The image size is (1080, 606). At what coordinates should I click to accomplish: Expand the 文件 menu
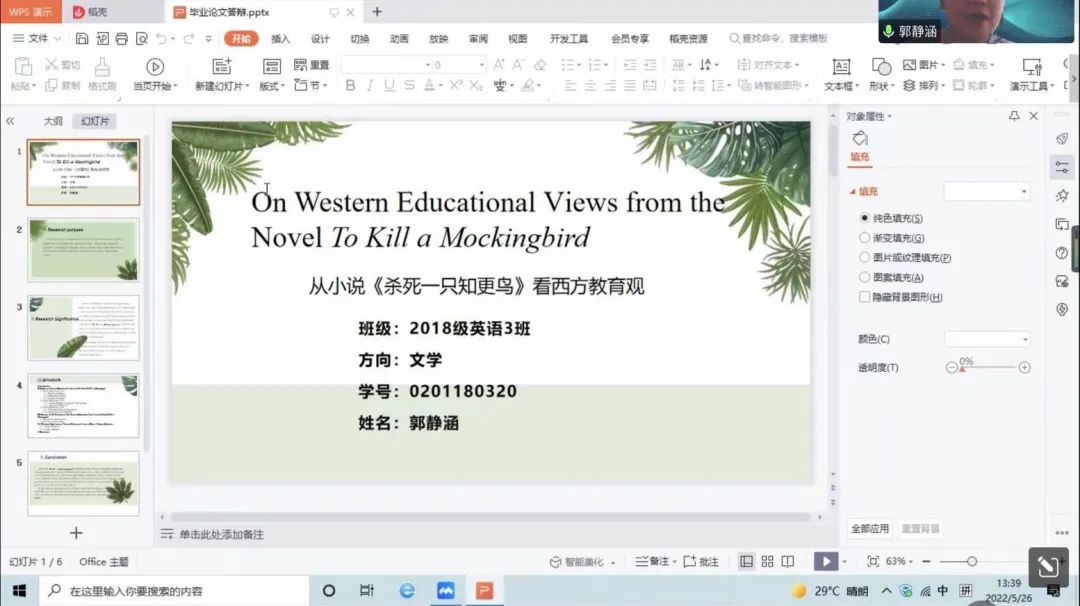(x=37, y=39)
